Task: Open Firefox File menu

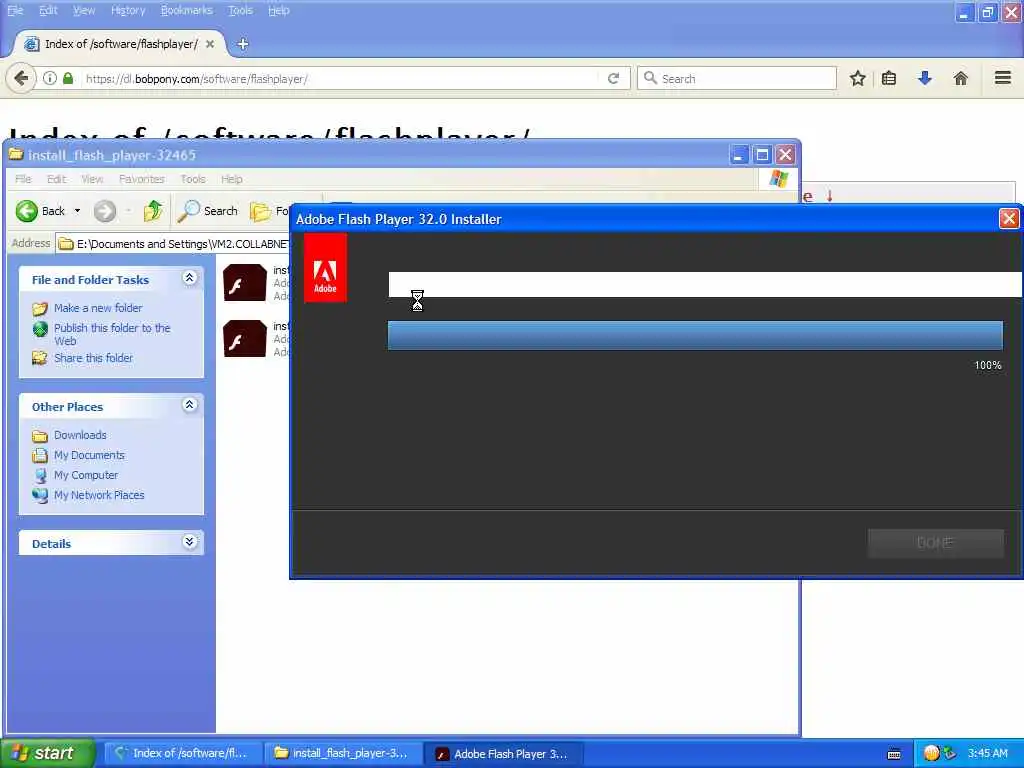Action: point(15,10)
